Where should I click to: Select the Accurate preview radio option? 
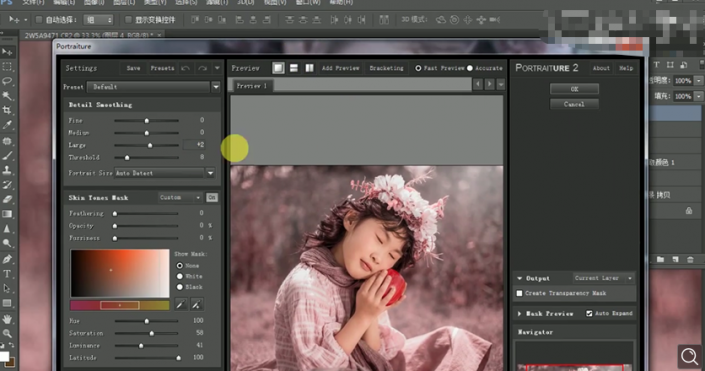pos(470,68)
